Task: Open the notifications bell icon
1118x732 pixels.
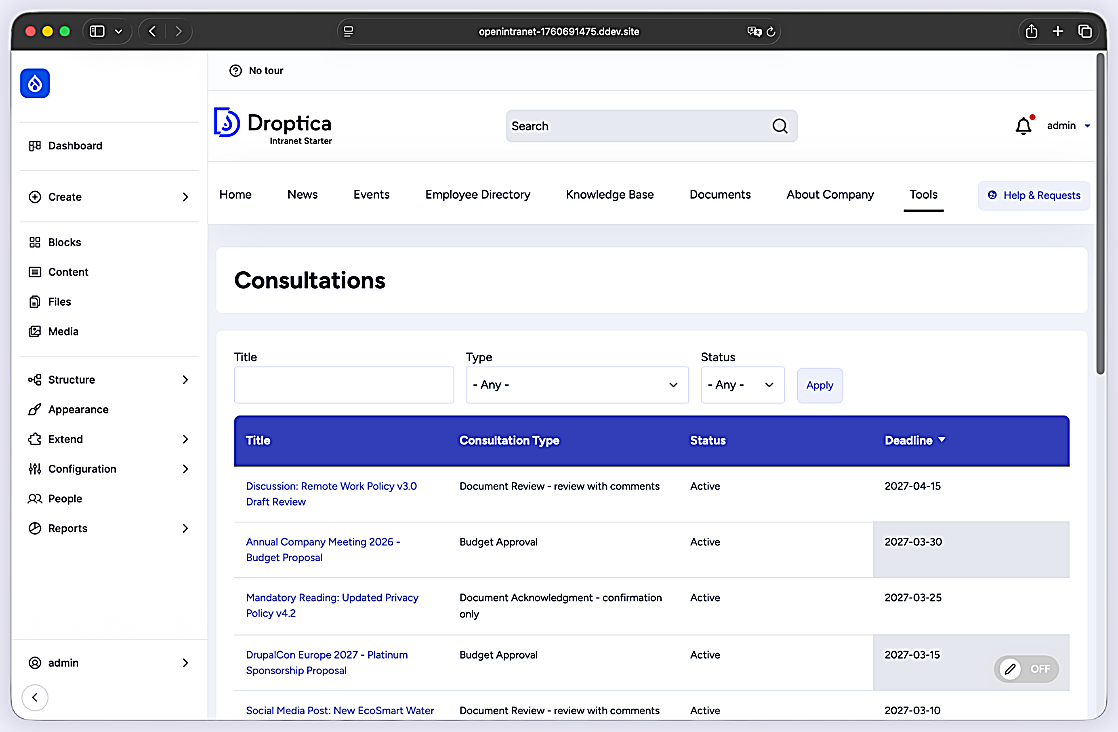Action: (x=1024, y=125)
